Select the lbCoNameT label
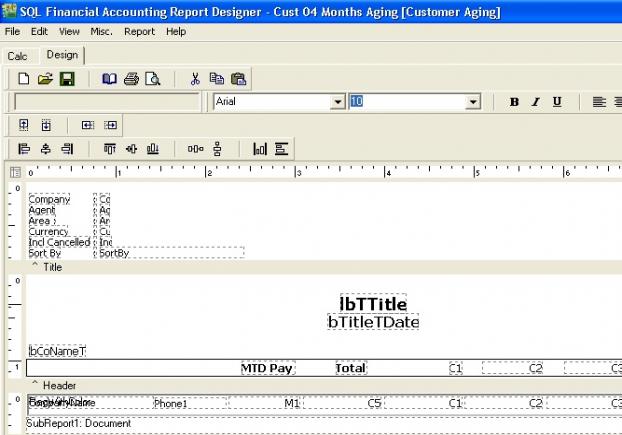This screenshot has width=622, height=435. click(57, 351)
